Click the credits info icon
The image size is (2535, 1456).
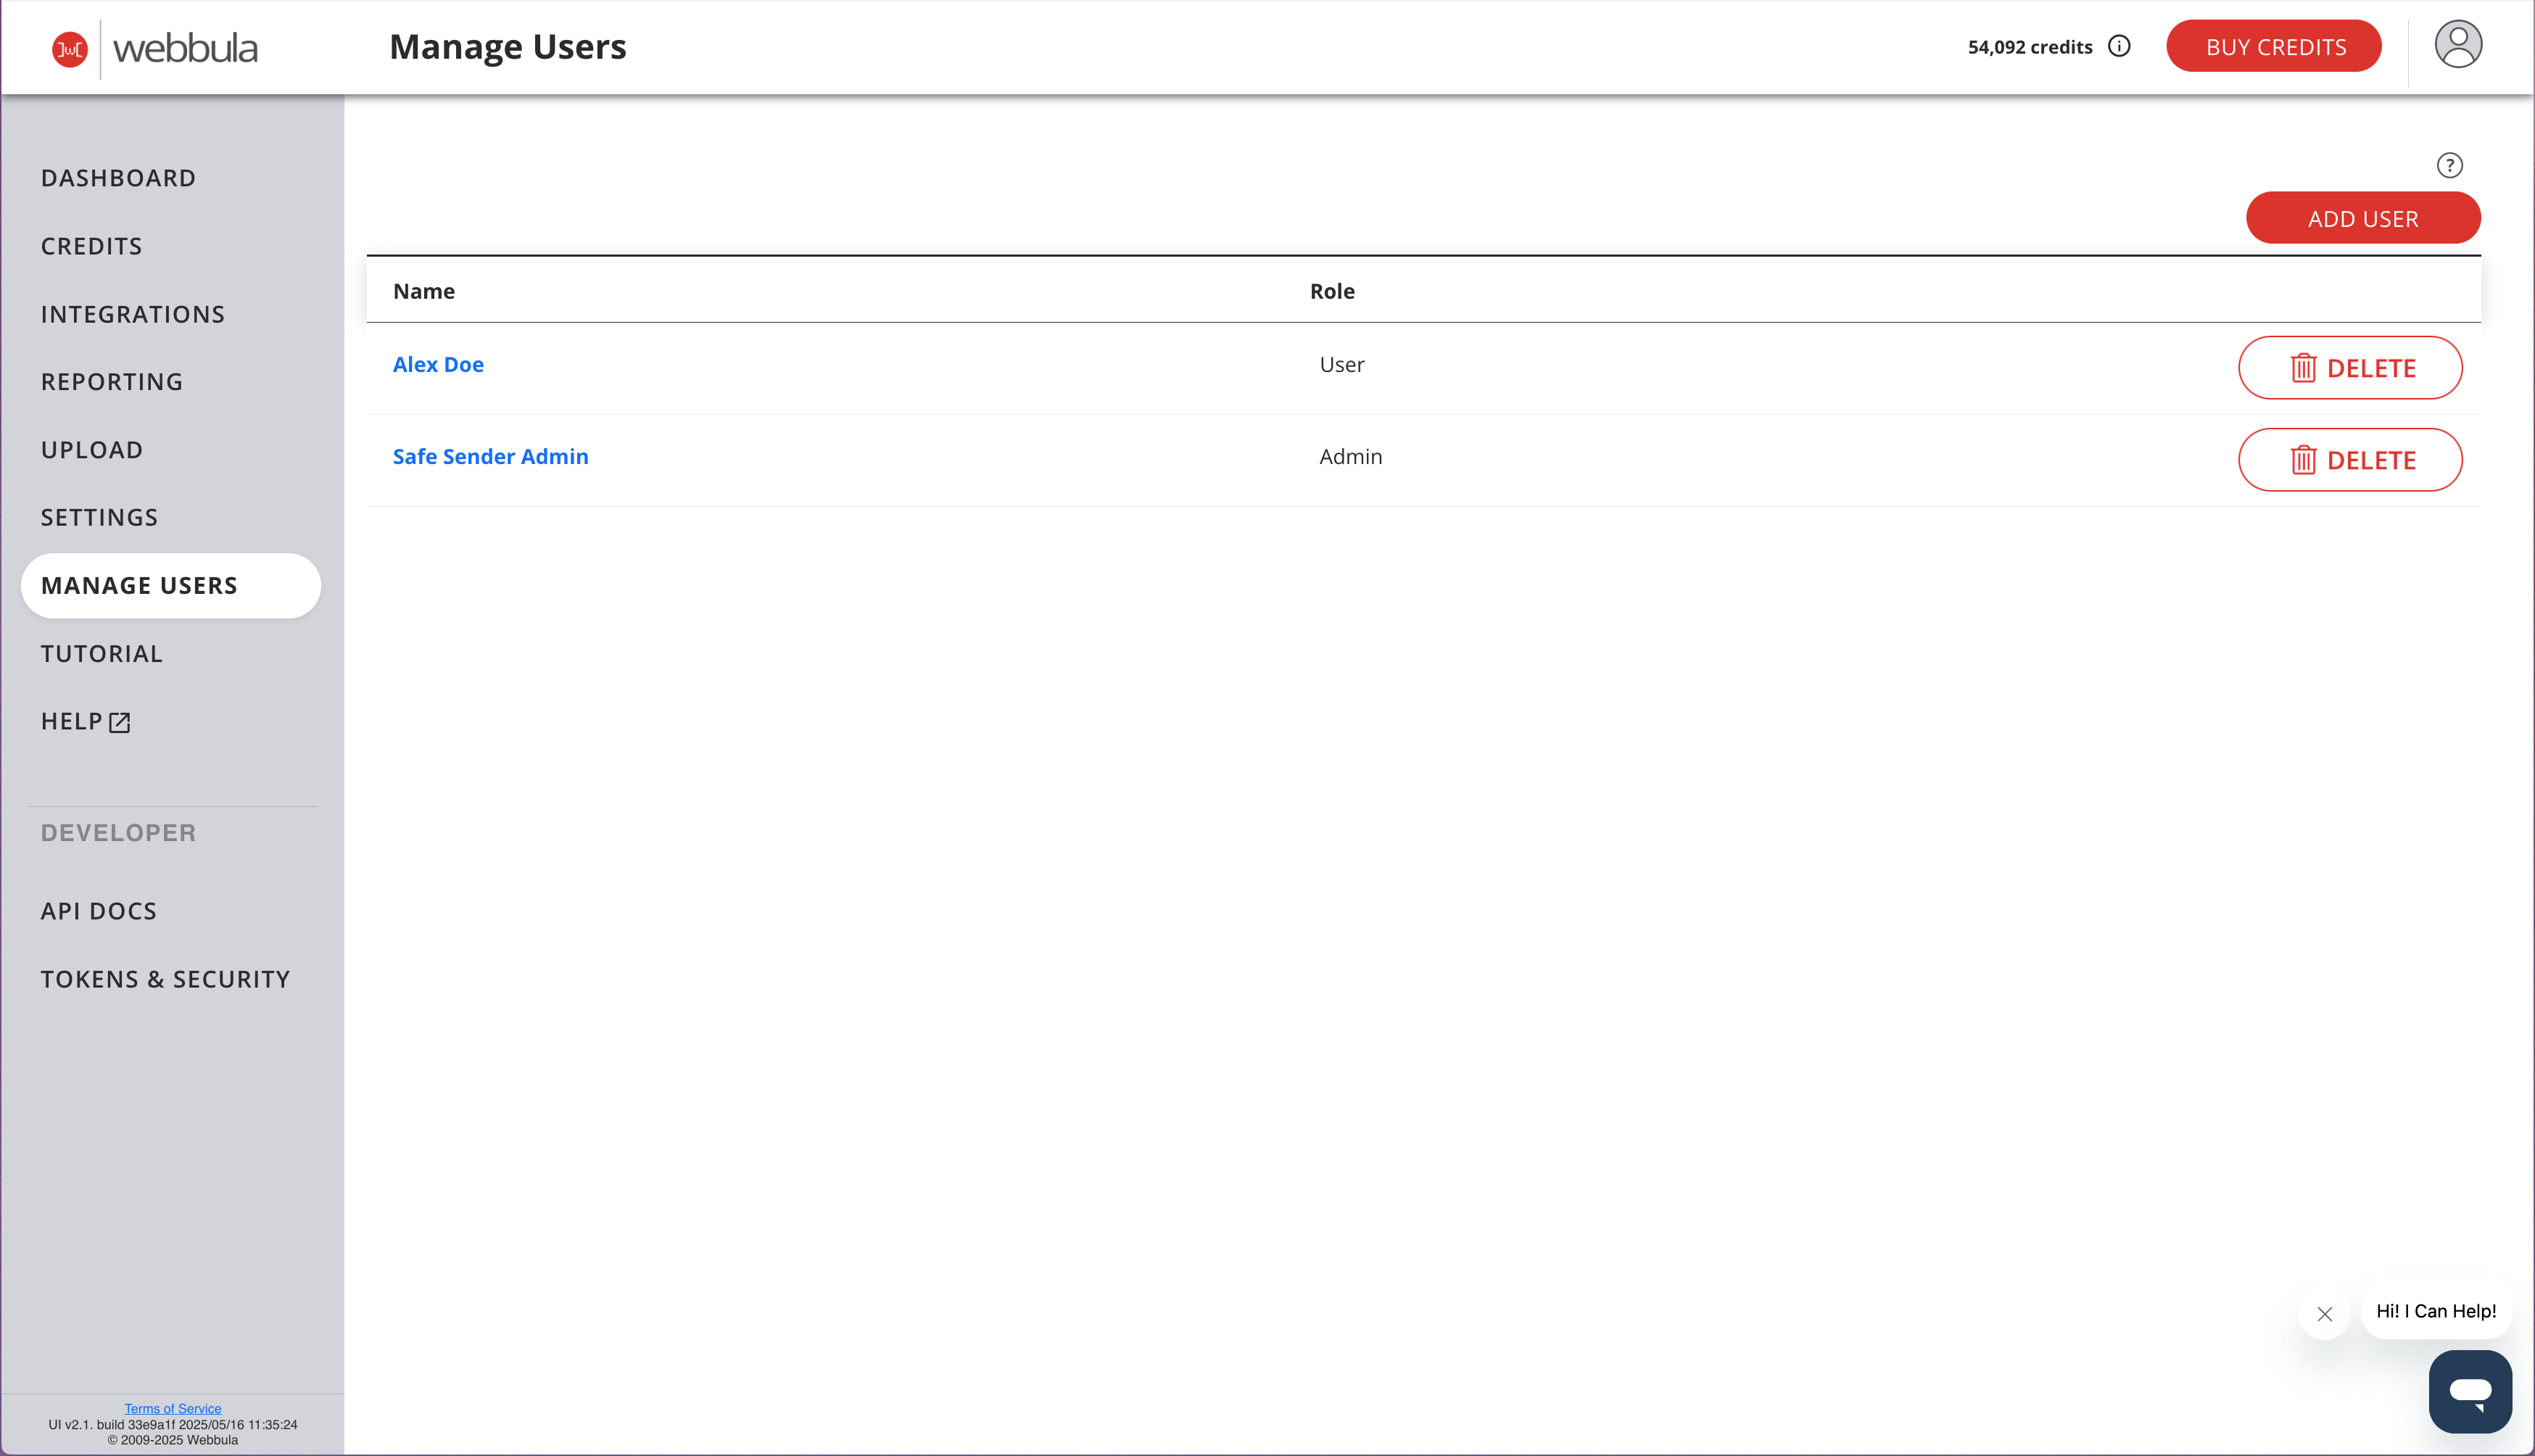click(2120, 46)
